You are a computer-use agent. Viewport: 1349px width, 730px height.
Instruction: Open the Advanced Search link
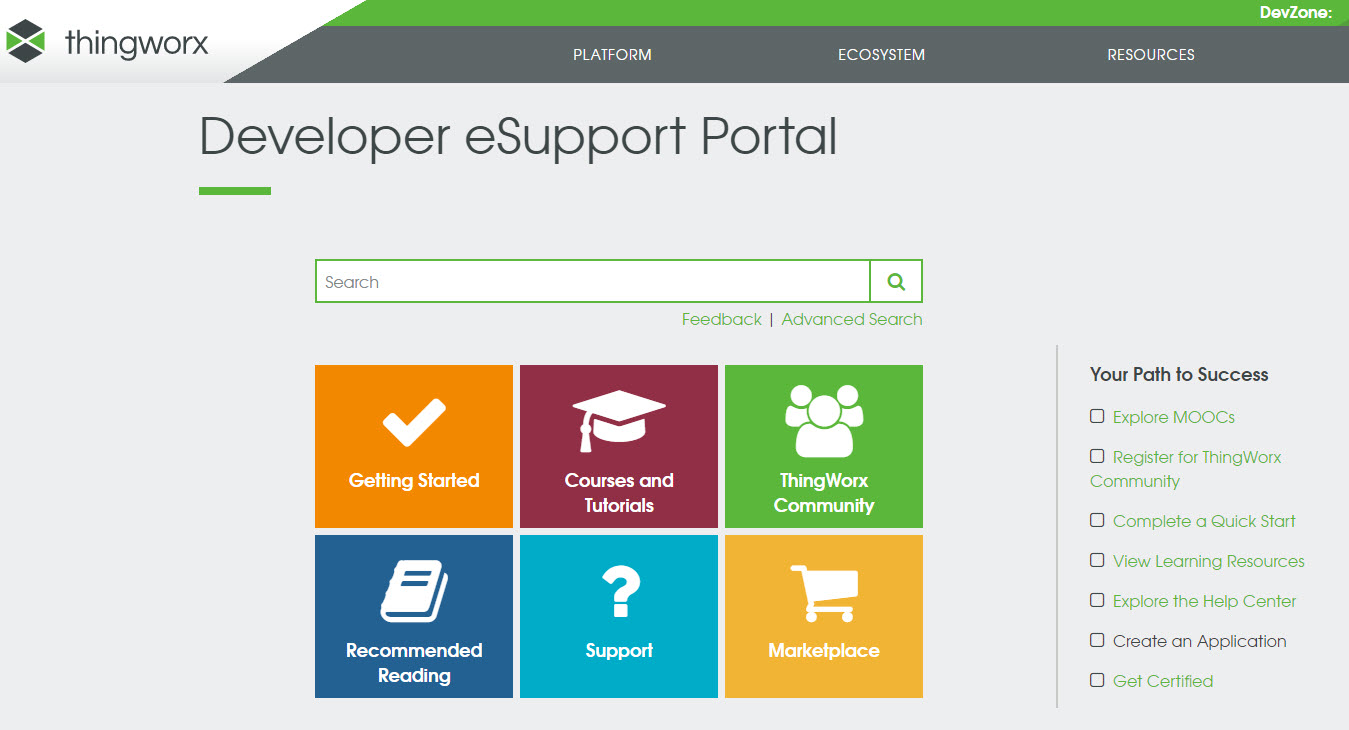point(852,319)
